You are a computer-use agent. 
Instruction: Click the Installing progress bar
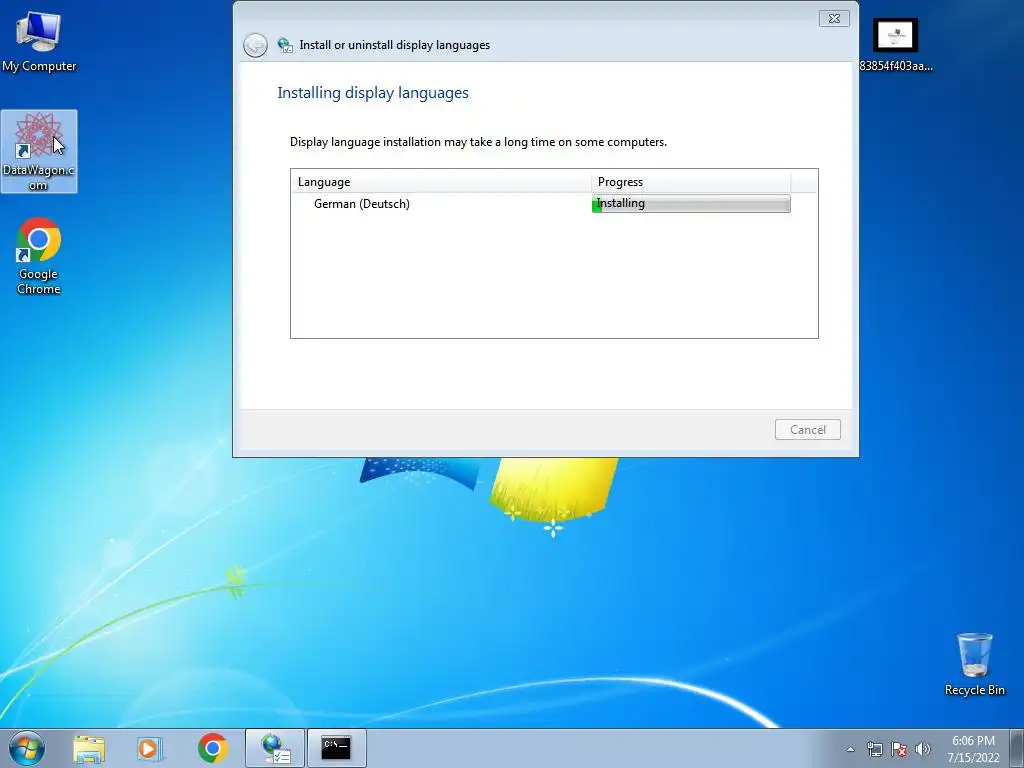click(691, 204)
